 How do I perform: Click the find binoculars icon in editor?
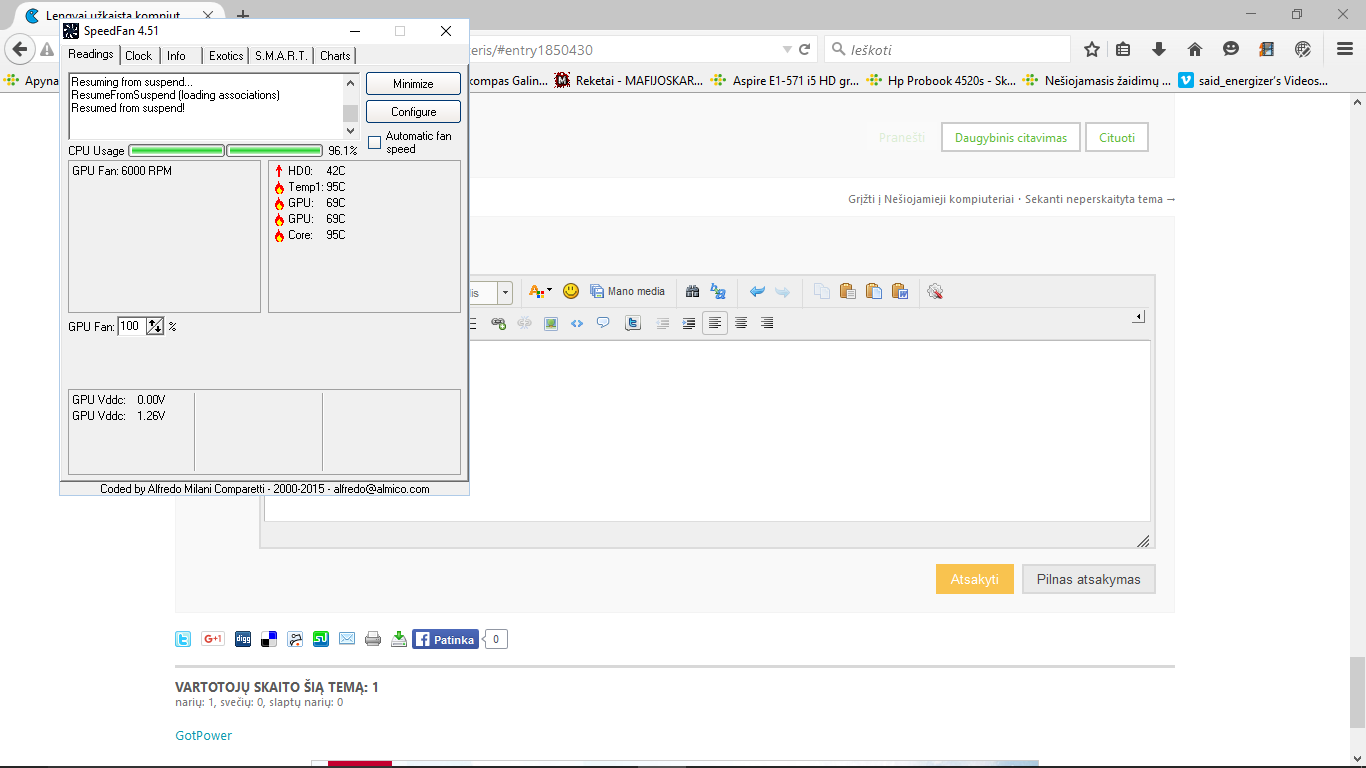point(692,291)
